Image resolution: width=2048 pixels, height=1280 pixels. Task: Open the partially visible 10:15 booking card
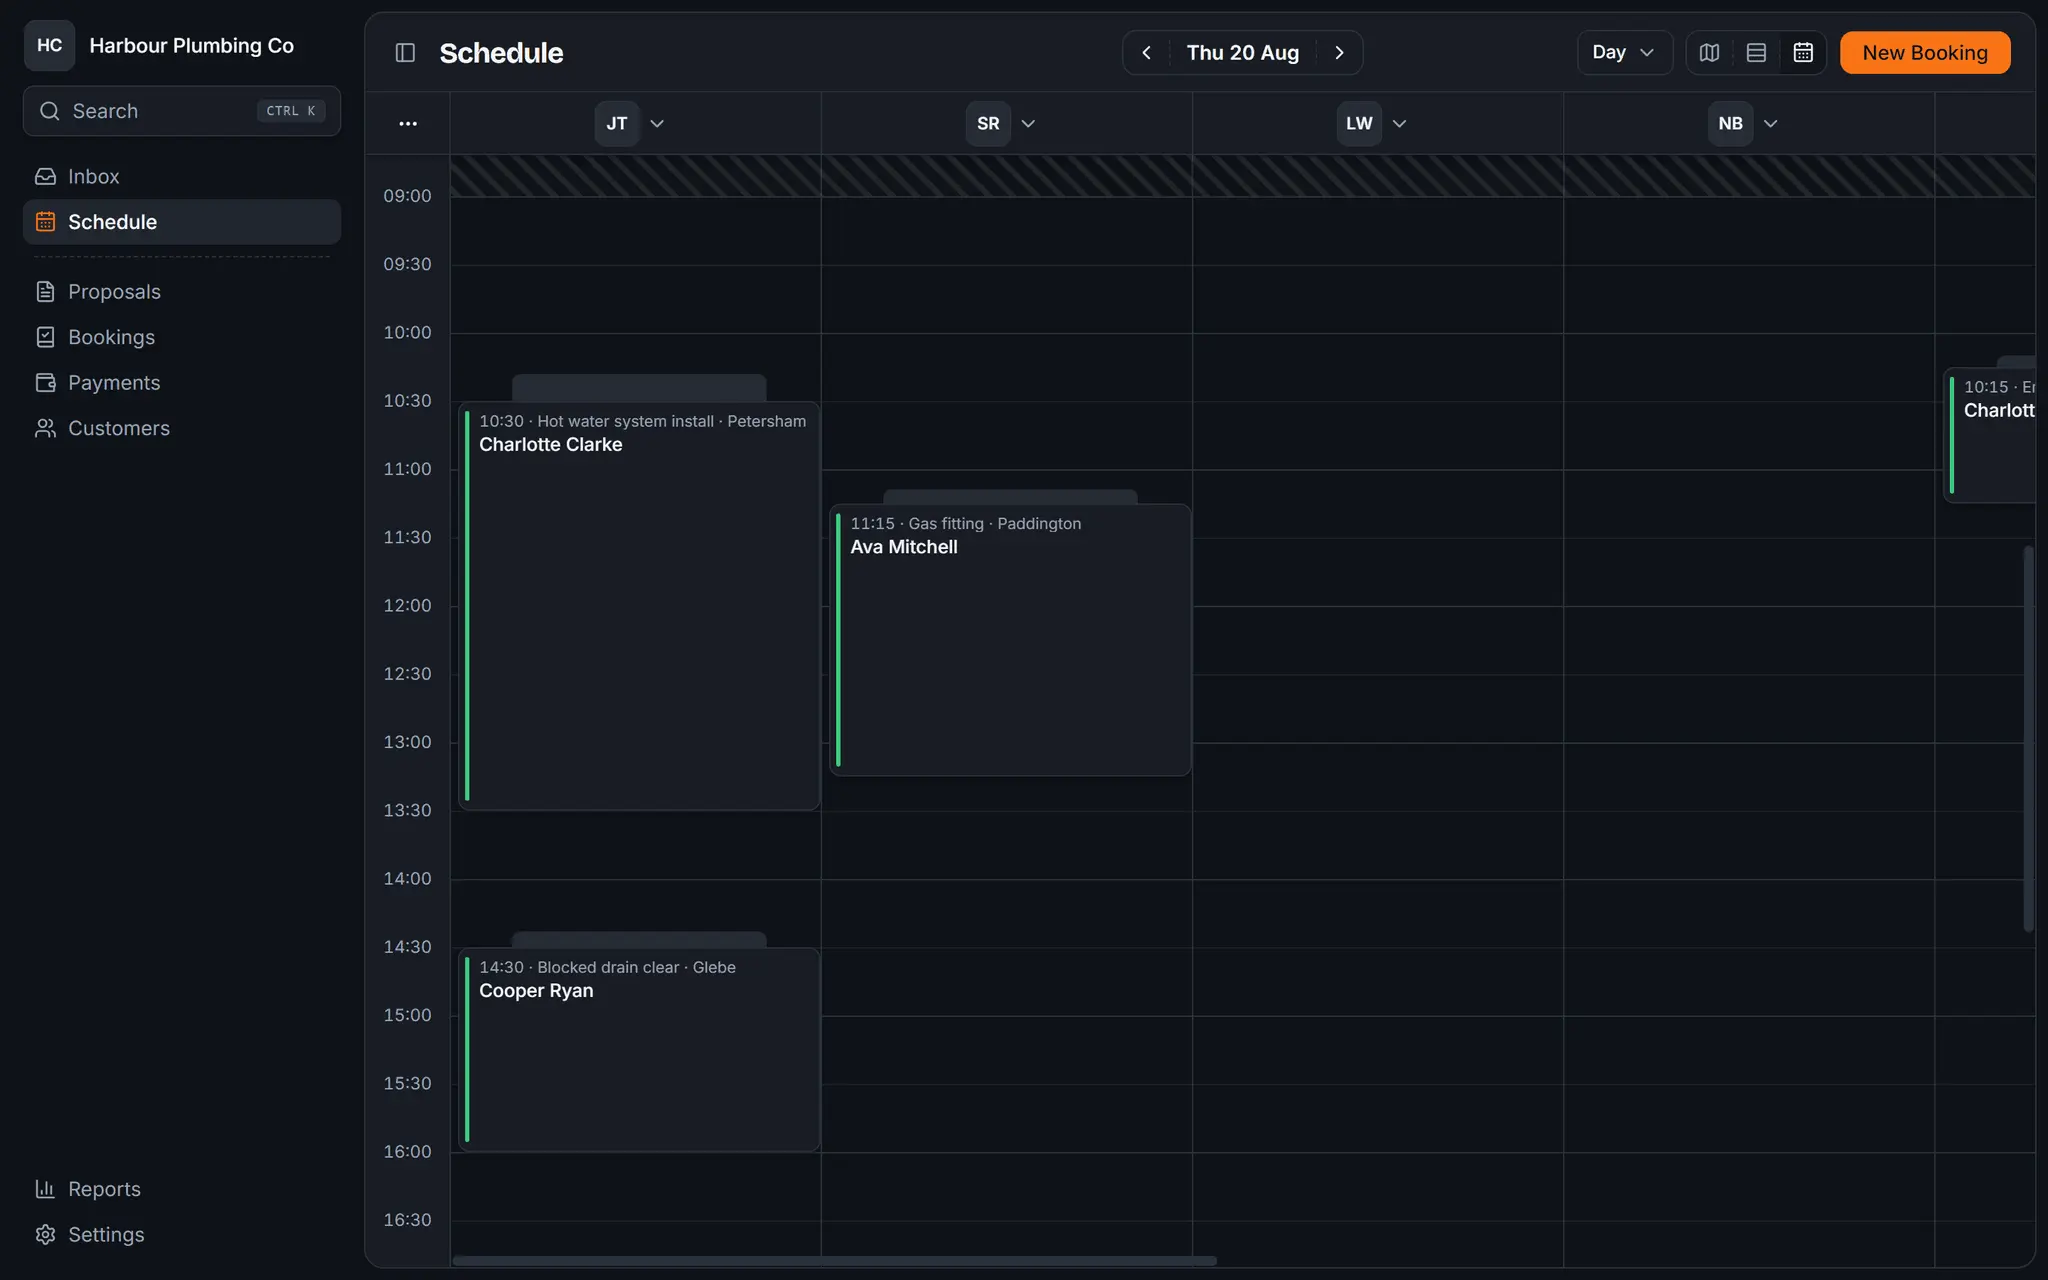[x=1990, y=435]
